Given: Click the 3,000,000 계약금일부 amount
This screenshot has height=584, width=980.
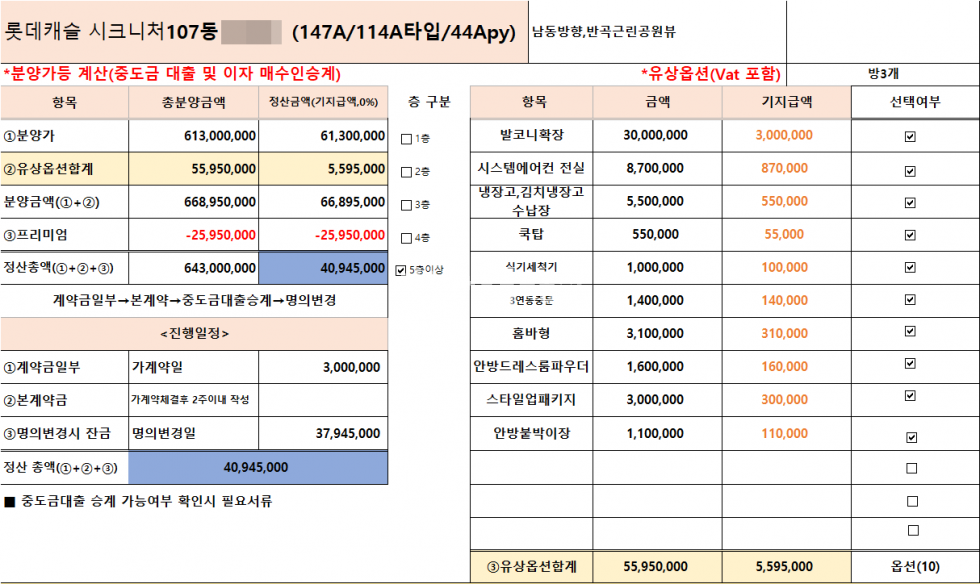Looking at the screenshot, I should 323,367.
